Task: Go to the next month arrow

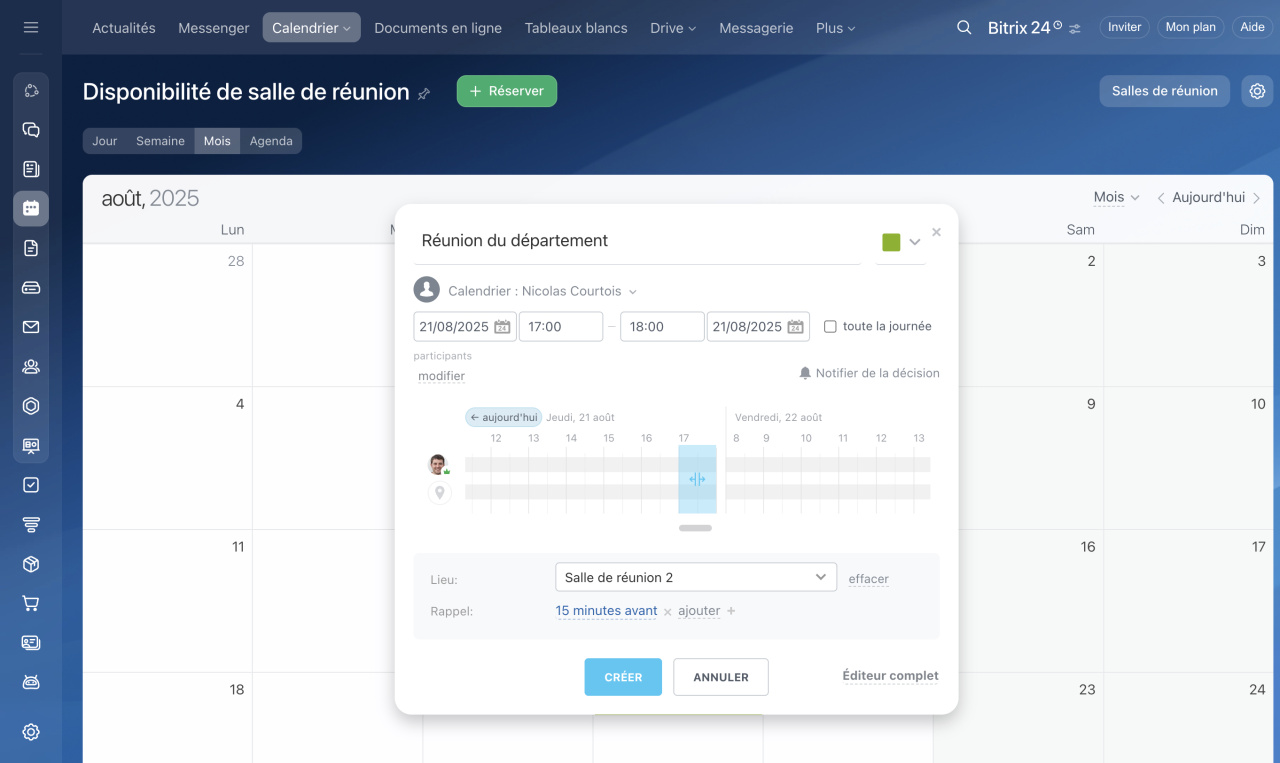Action: 1256,198
